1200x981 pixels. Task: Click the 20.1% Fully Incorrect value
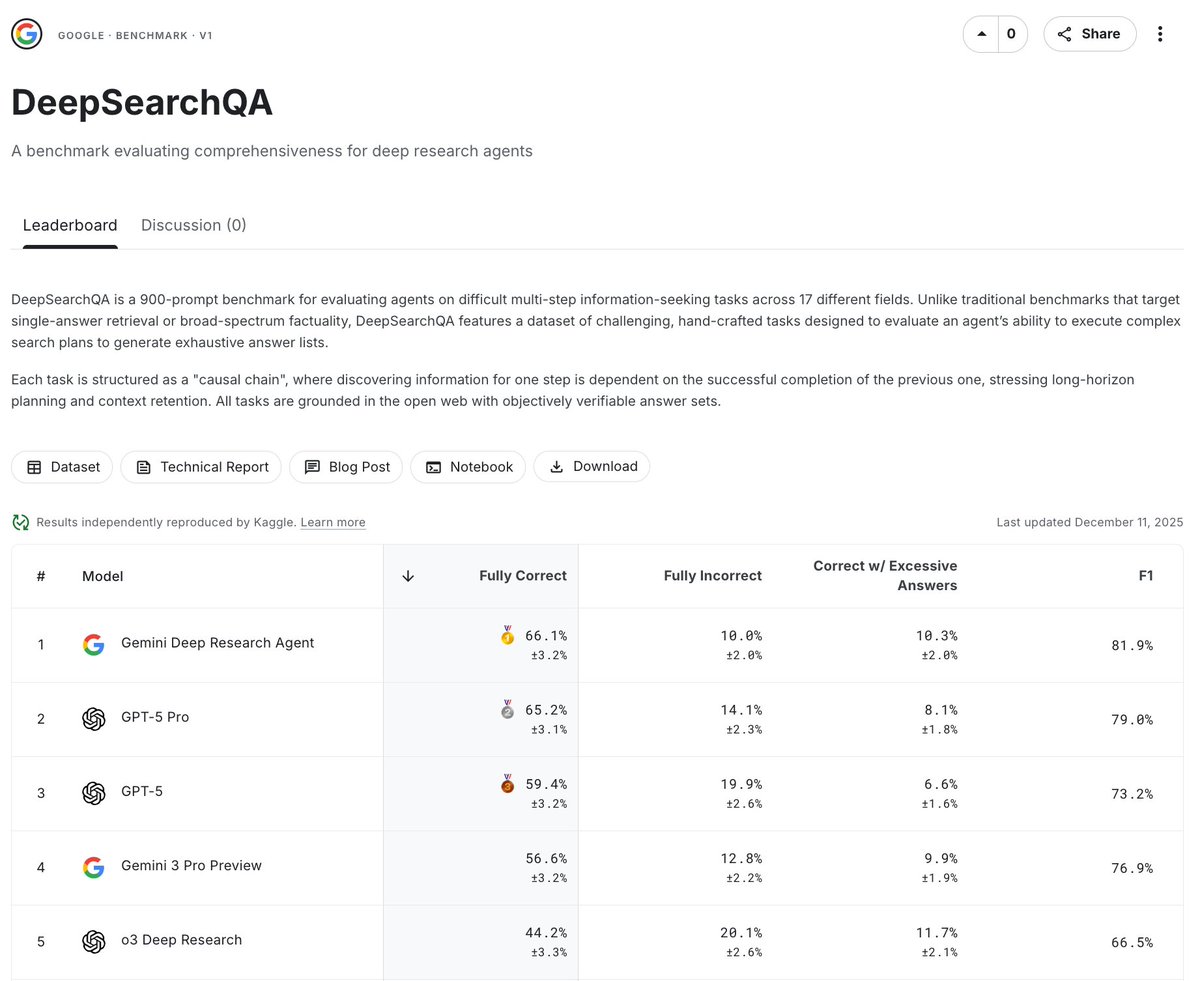(741, 932)
